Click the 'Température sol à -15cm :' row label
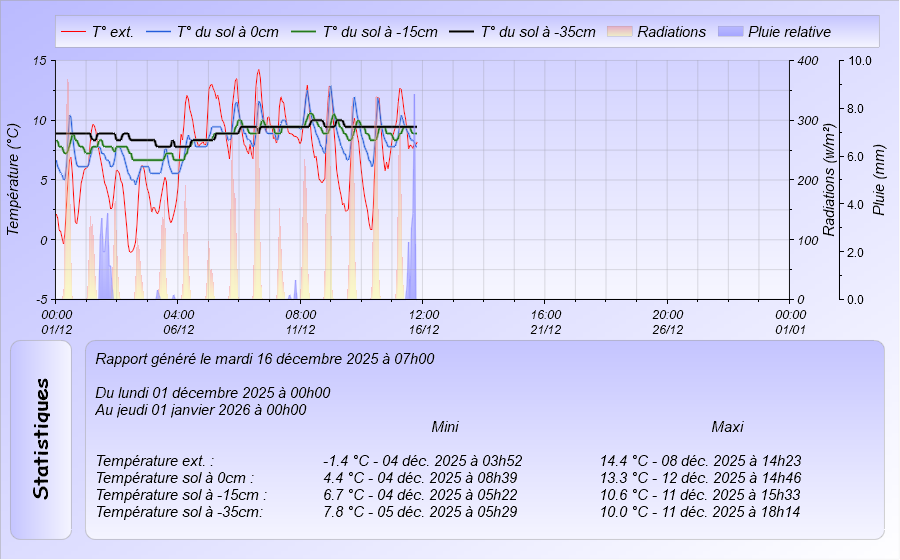This screenshot has width=900, height=560. click(x=181, y=495)
